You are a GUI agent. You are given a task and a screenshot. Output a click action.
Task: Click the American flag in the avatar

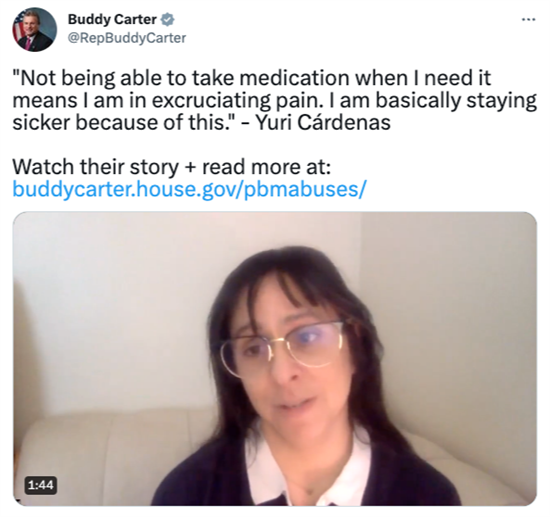(x=18, y=27)
